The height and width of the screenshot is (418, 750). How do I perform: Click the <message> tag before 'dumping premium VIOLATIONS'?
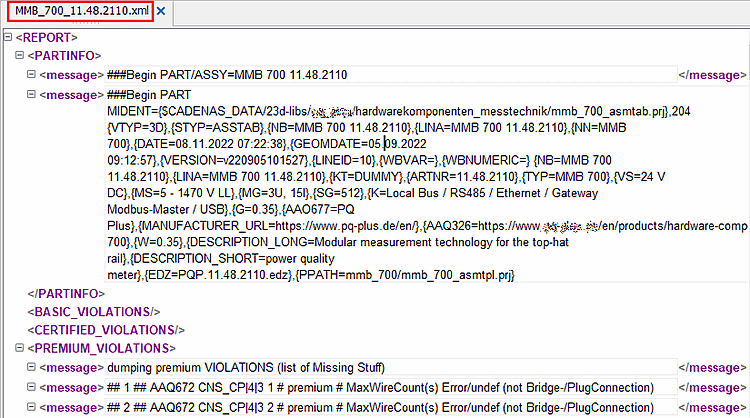point(72,368)
